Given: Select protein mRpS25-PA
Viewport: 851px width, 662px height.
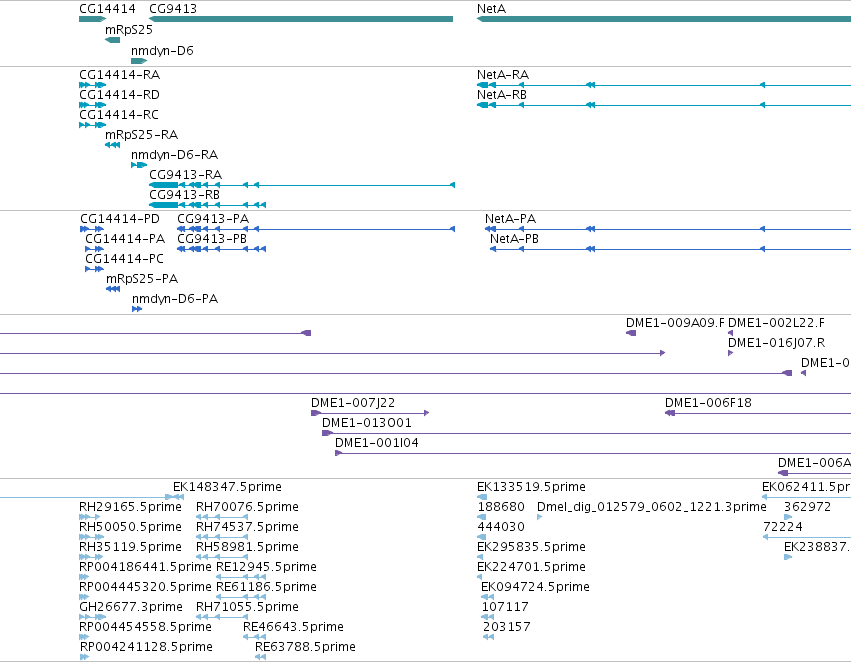Looking at the screenshot, I should pos(142,279).
